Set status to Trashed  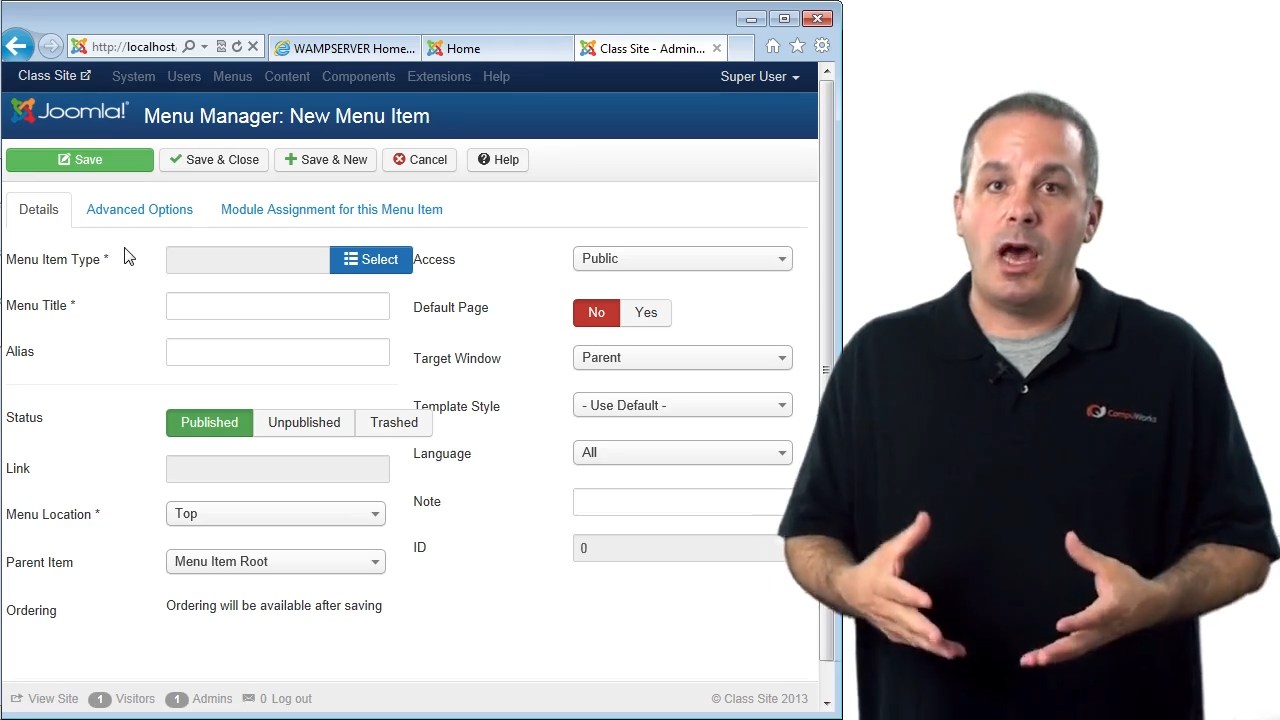(x=394, y=422)
